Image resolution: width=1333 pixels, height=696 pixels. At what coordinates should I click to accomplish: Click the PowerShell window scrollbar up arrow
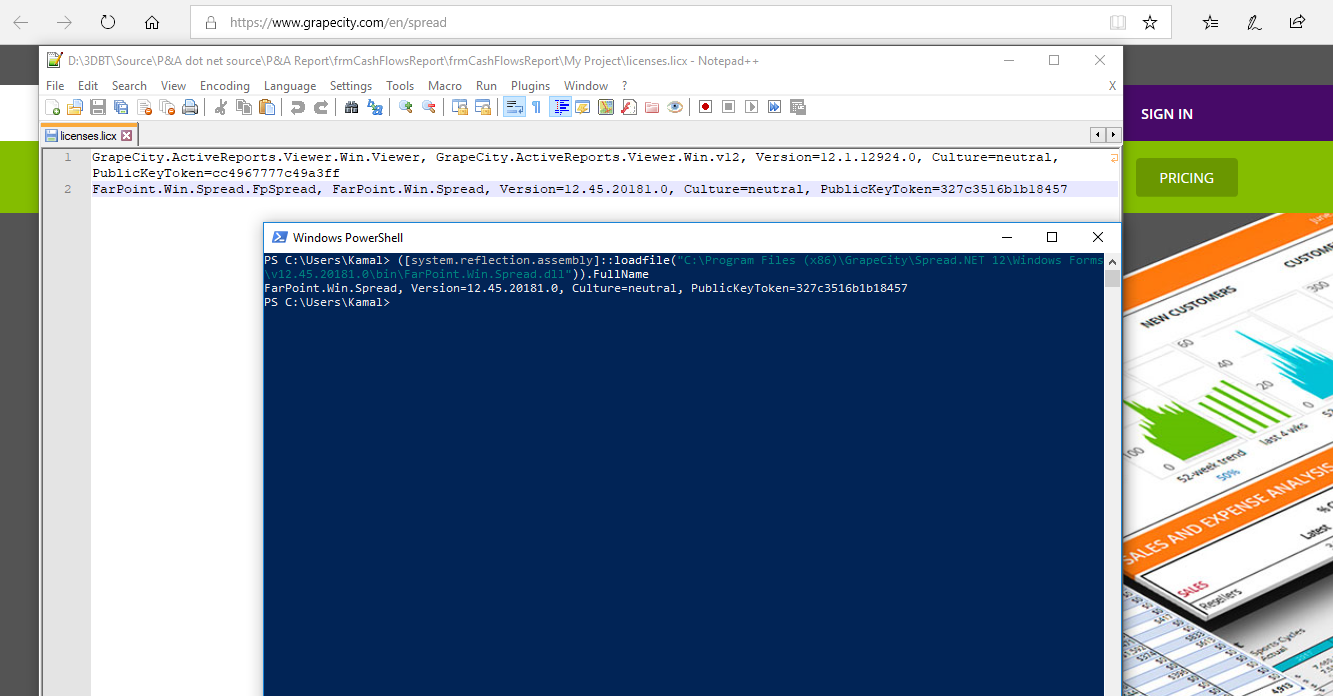1112,260
